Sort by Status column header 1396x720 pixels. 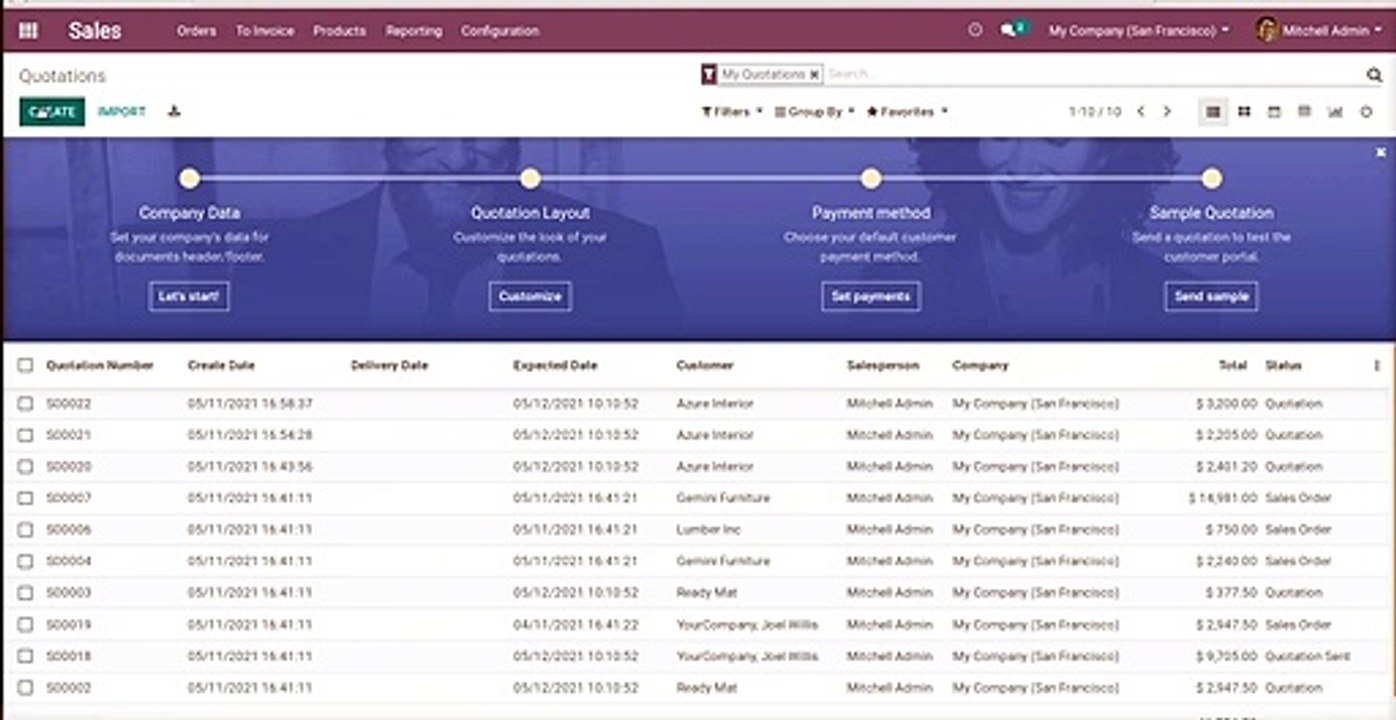pyautogui.click(x=1283, y=366)
